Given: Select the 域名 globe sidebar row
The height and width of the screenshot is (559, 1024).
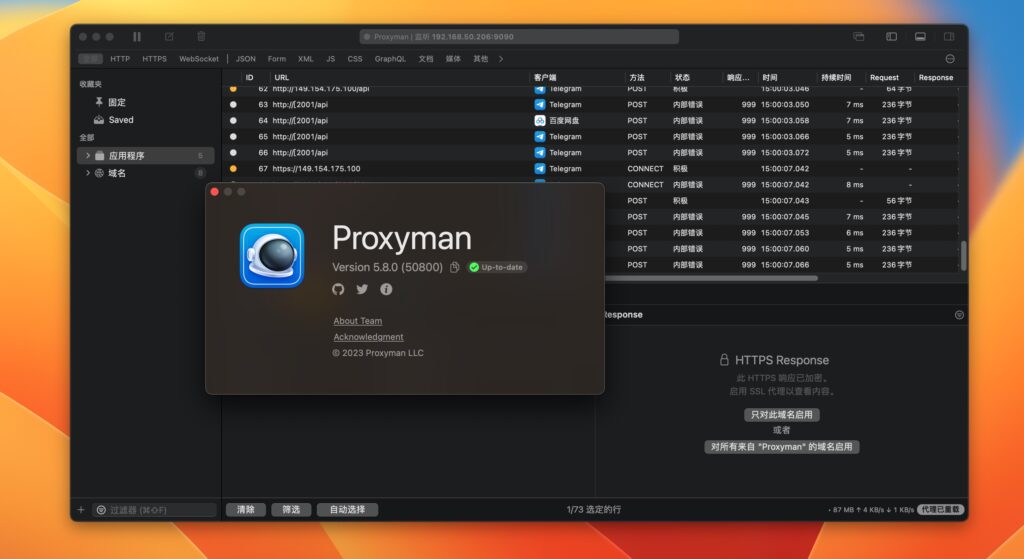Looking at the screenshot, I should [x=146, y=173].
